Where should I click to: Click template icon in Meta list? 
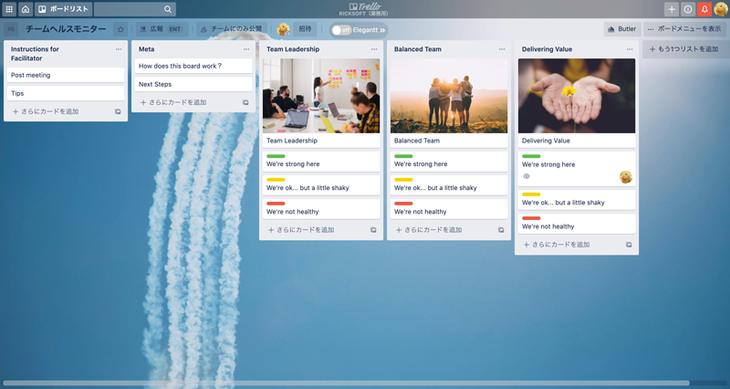(x=245, y=102)
